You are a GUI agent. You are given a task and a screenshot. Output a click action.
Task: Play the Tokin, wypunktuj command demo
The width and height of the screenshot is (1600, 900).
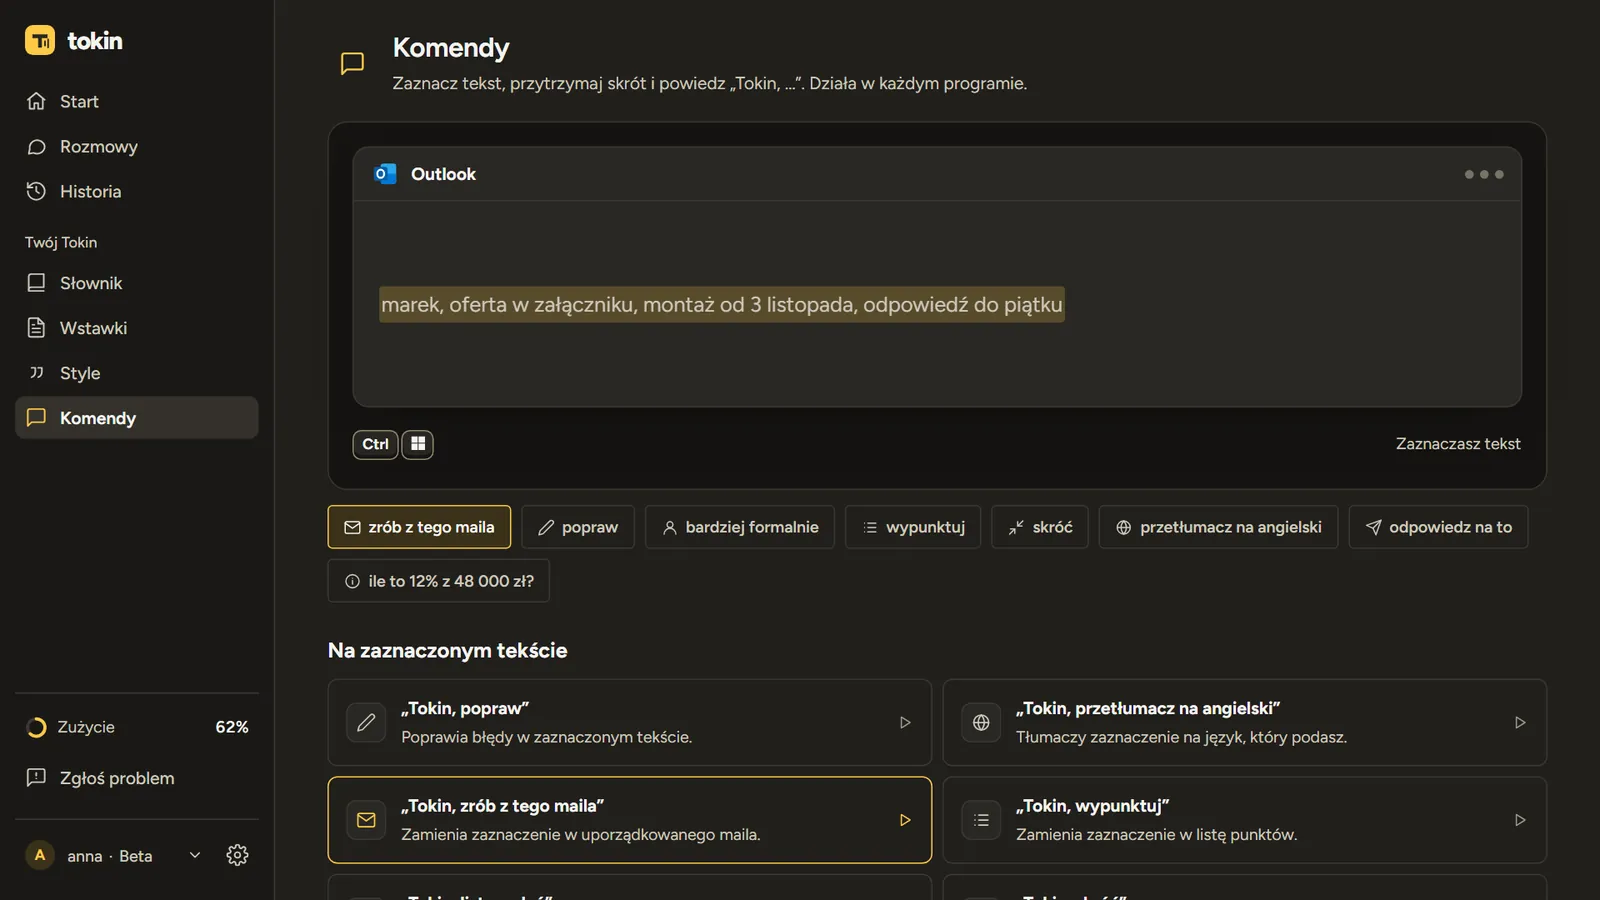pos(1520,820)
